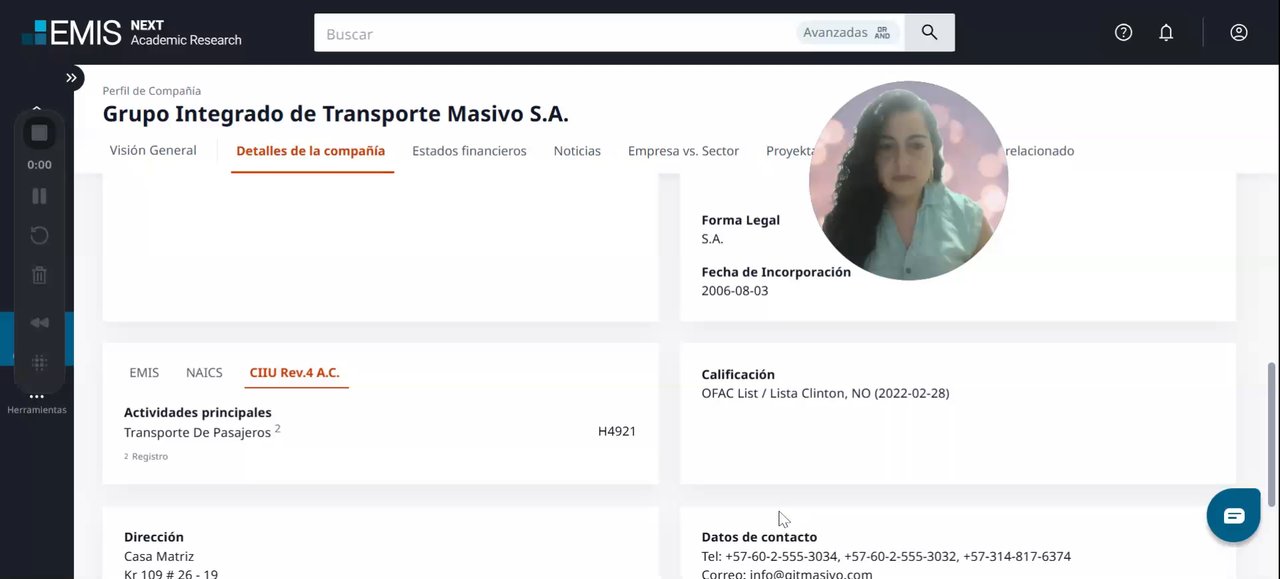Open Herramientas in the sidebar

pyautogui.click(x=37, y=403)
